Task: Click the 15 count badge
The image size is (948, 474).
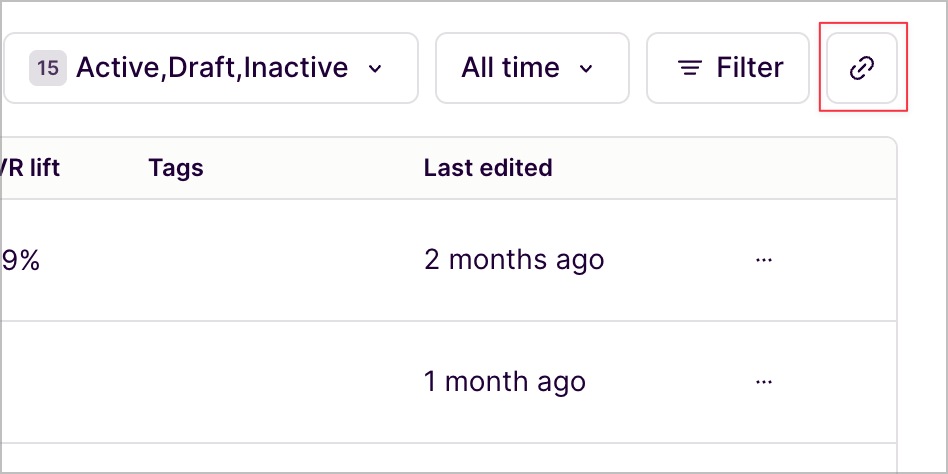Action: click(48, 68)
